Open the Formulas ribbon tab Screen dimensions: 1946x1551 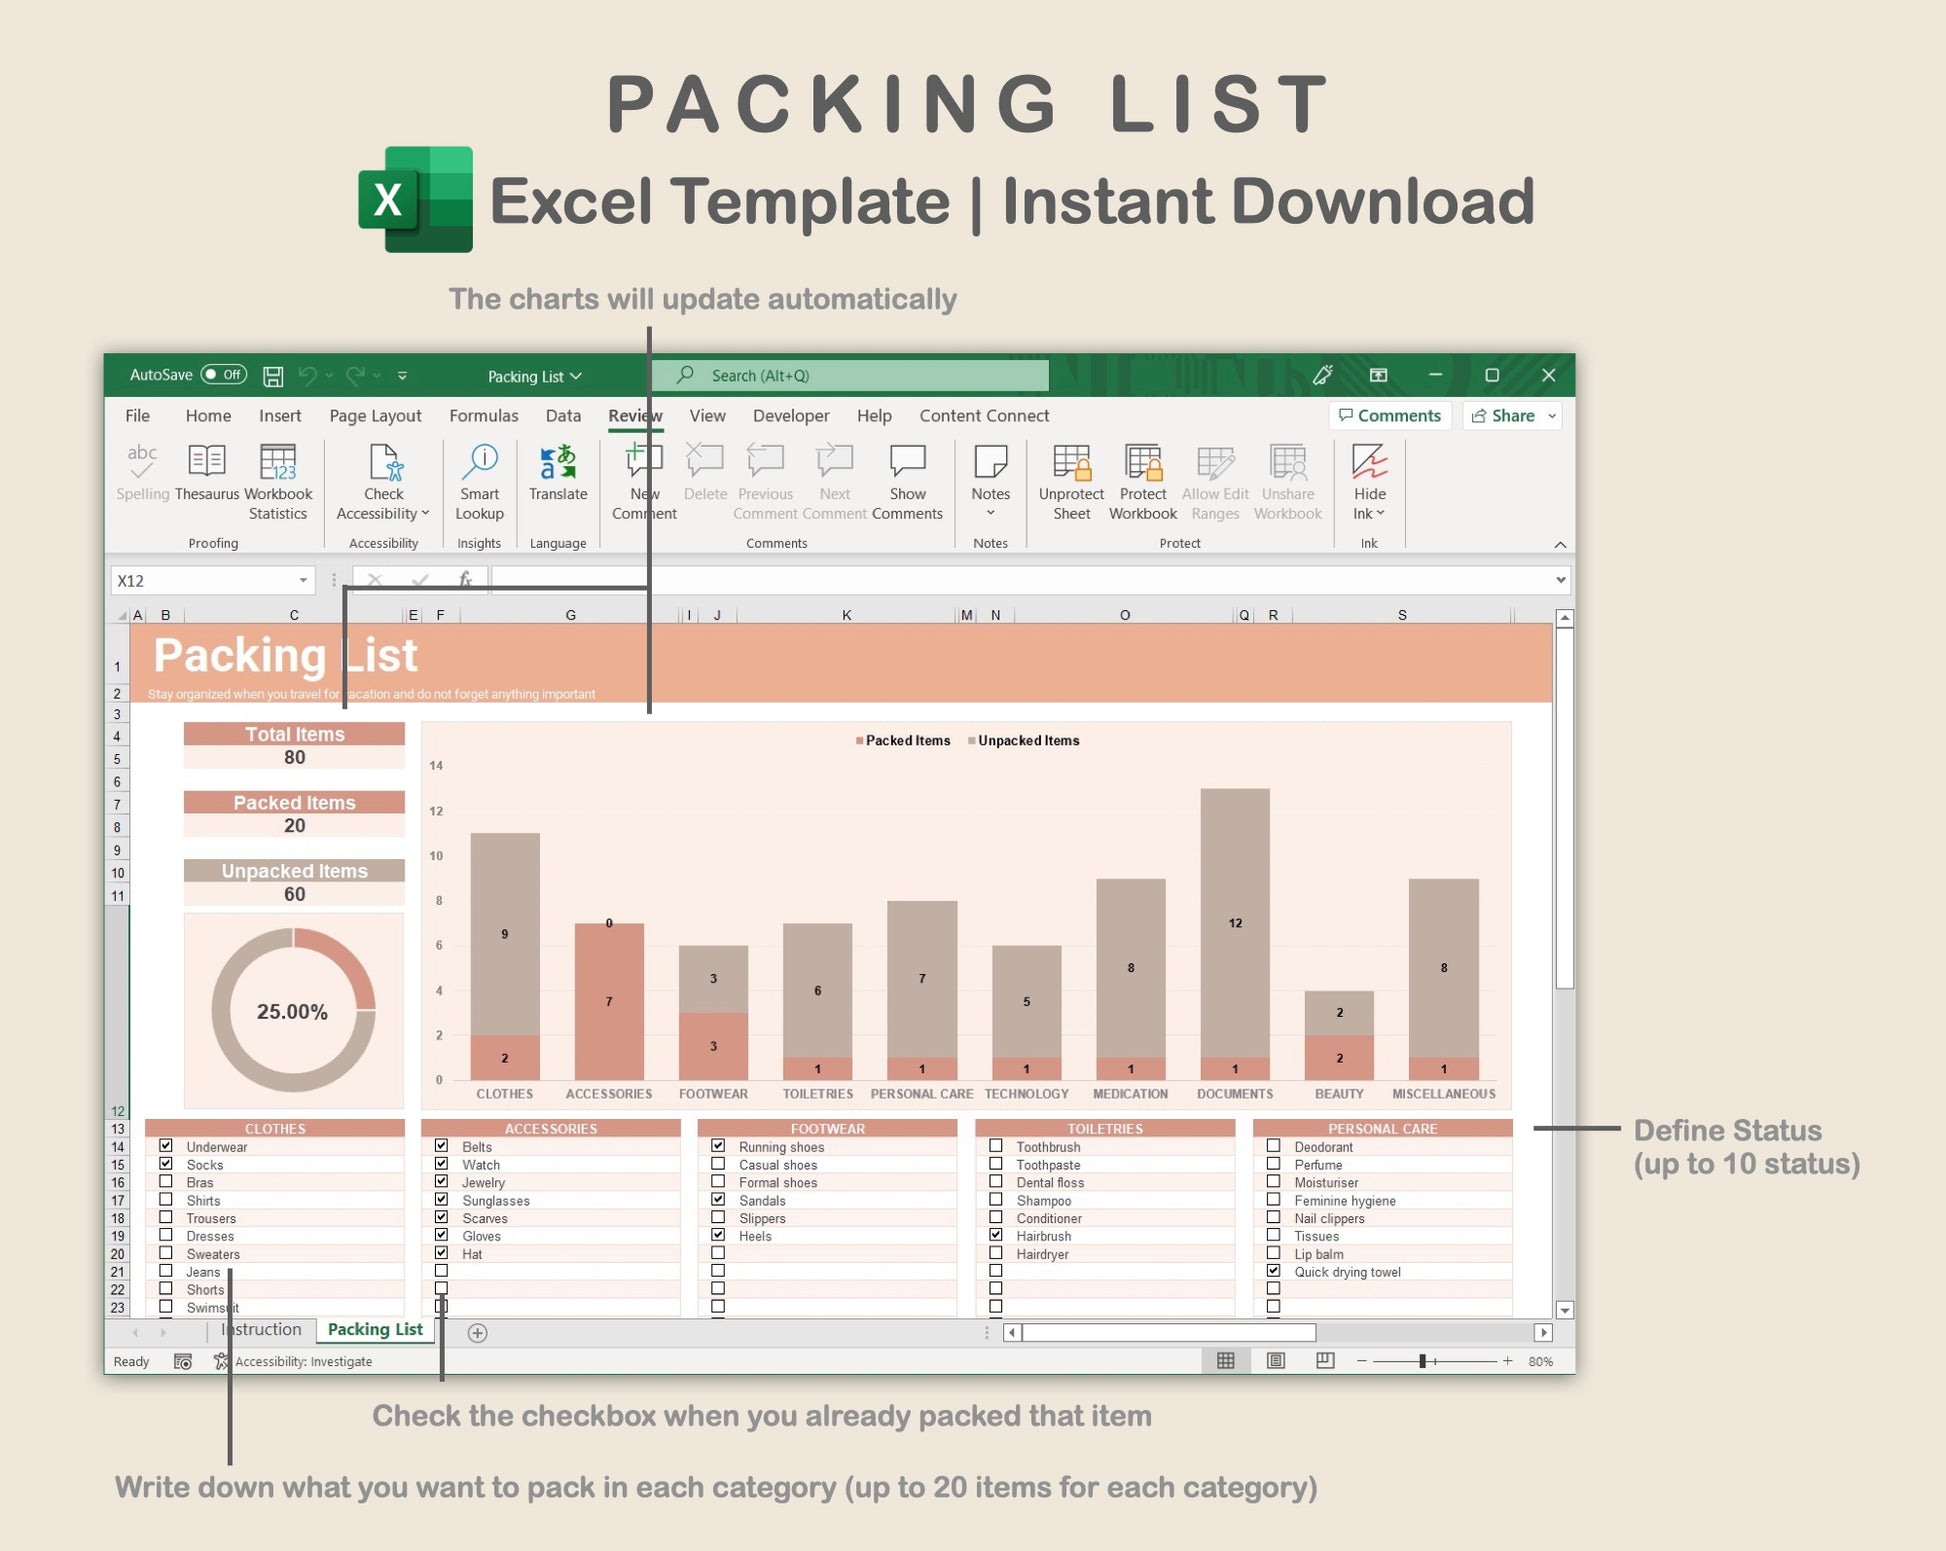pyautogui.click(x=483, y=415)
